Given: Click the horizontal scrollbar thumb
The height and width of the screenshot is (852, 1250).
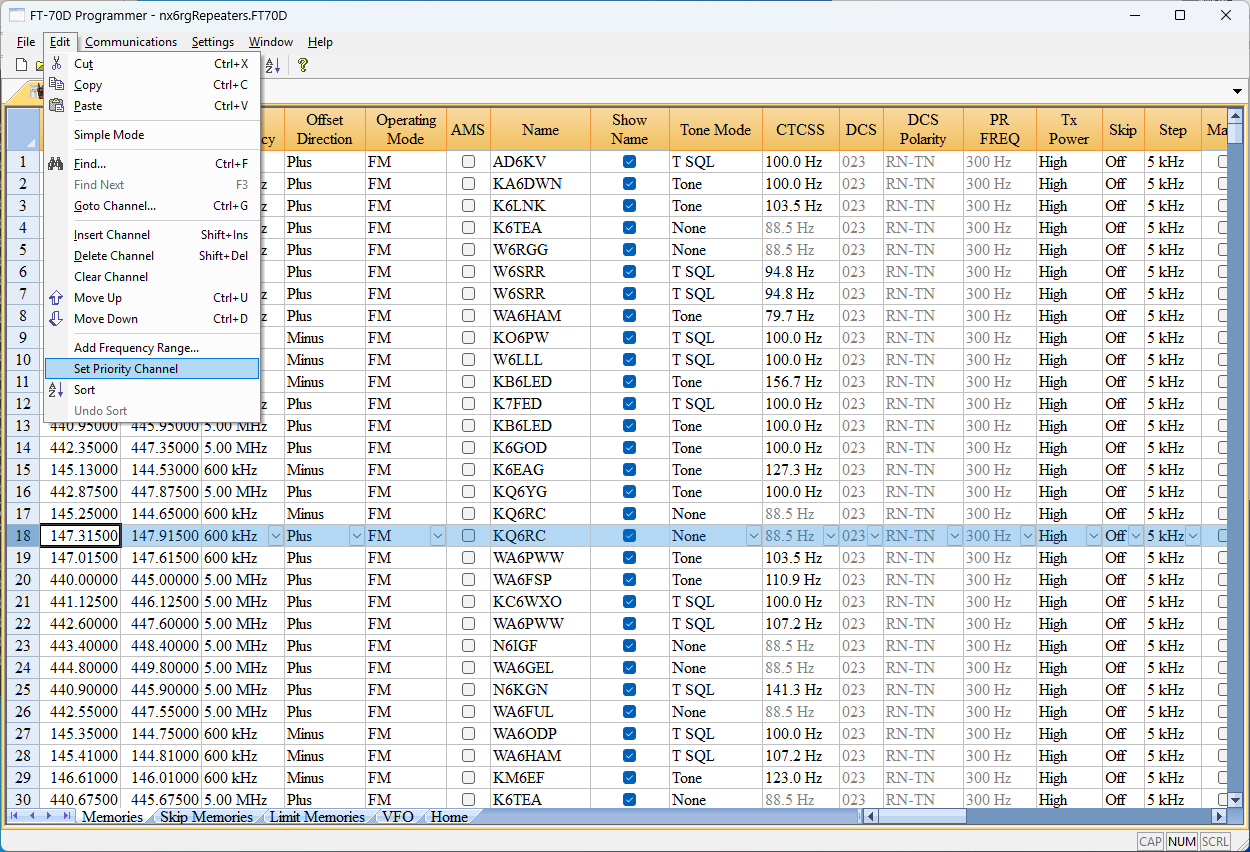Looking at the screenshot, I should coord(924,817).
